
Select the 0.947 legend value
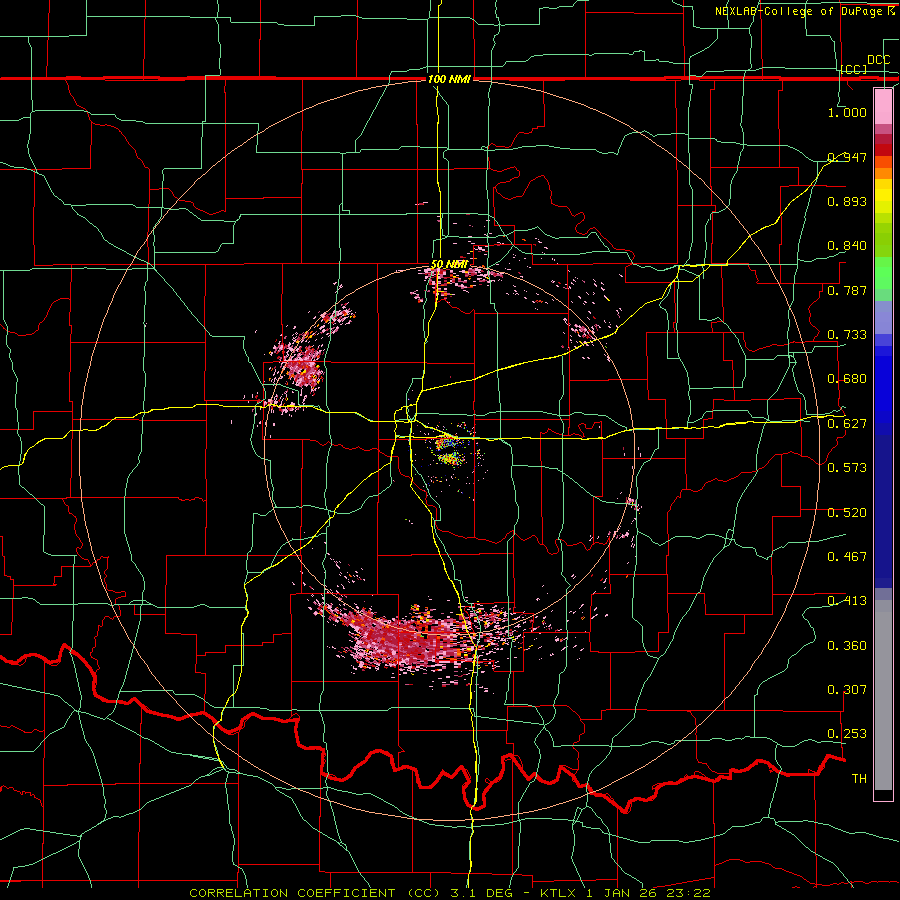(847, 157)
